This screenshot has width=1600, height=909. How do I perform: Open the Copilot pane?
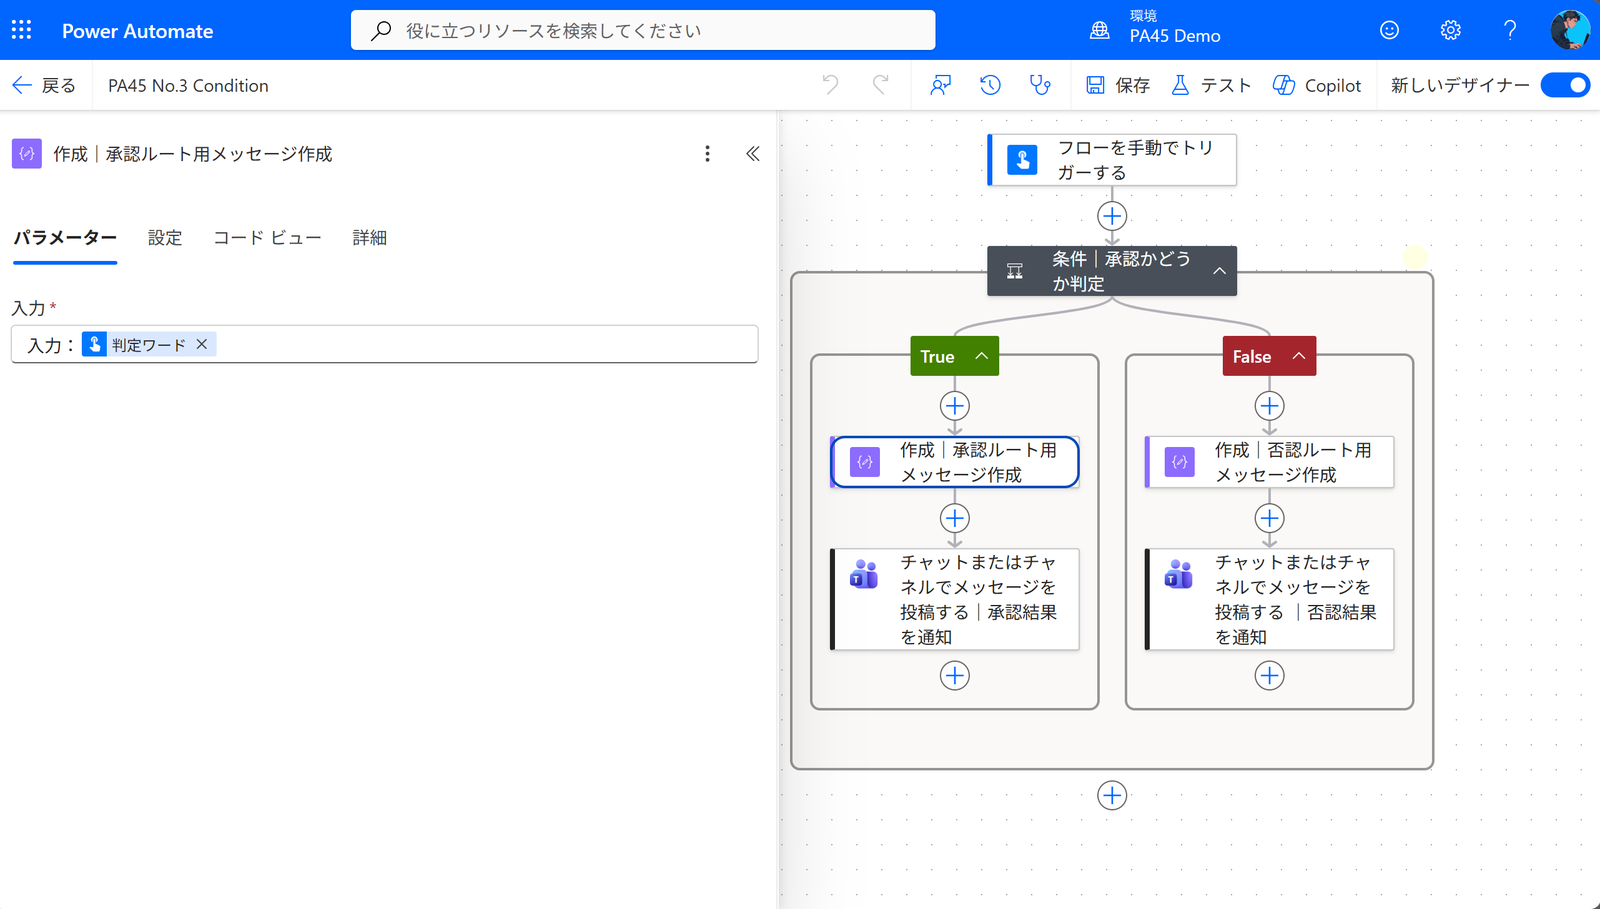pos(1317,85)
